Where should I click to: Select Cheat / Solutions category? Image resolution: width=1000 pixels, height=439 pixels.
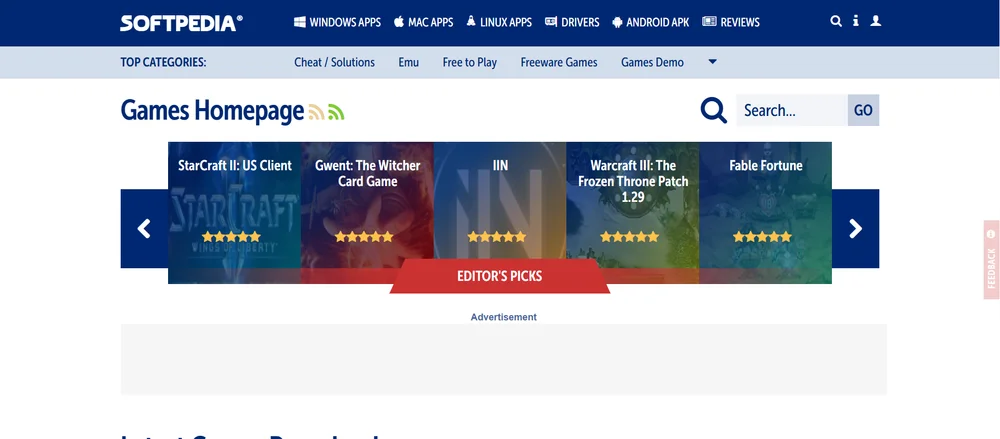pyautogui.click(x=334, y=62)
